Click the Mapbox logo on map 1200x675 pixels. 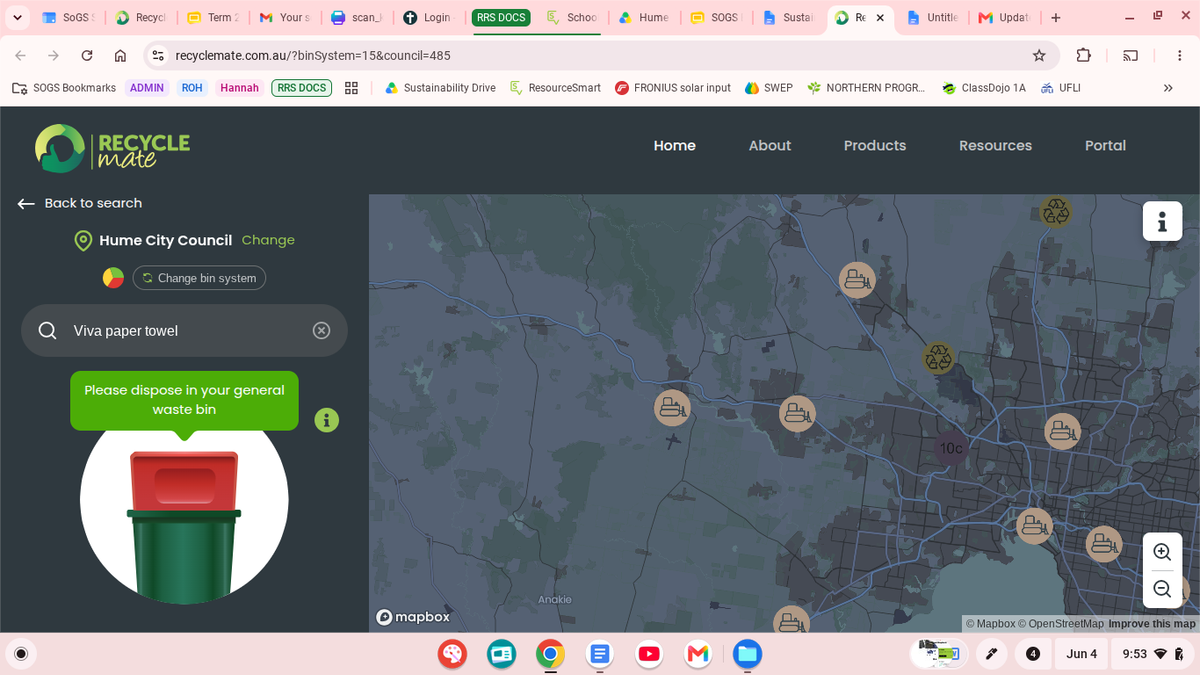(413, 617)
